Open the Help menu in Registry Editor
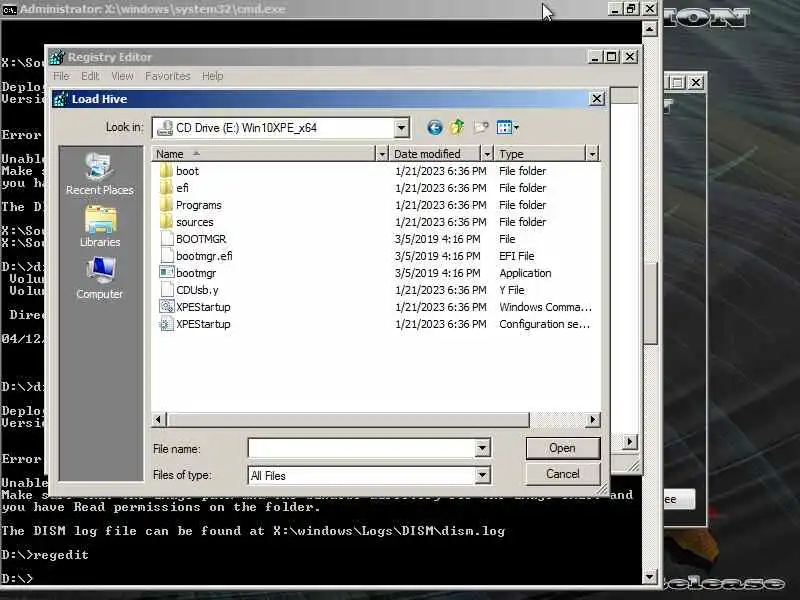The height and width of the screenshot is (600, 800). click(212, 76)
